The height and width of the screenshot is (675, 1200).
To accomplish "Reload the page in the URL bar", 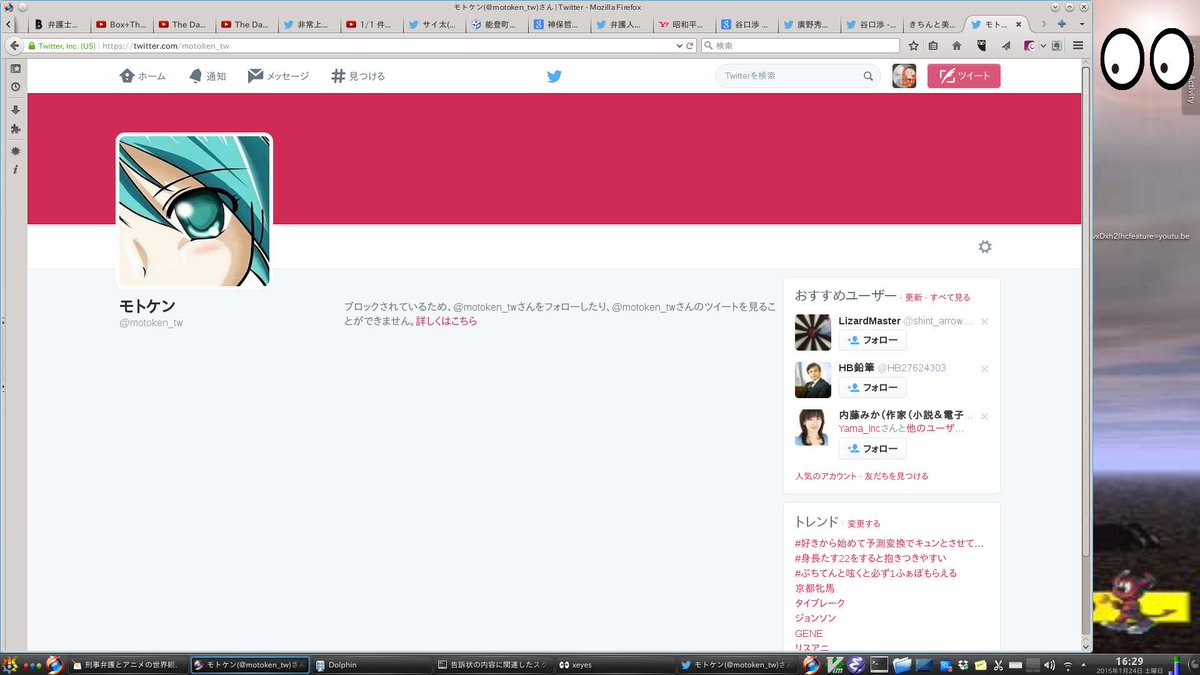I will pyautogui.click(x=691, y=46).
